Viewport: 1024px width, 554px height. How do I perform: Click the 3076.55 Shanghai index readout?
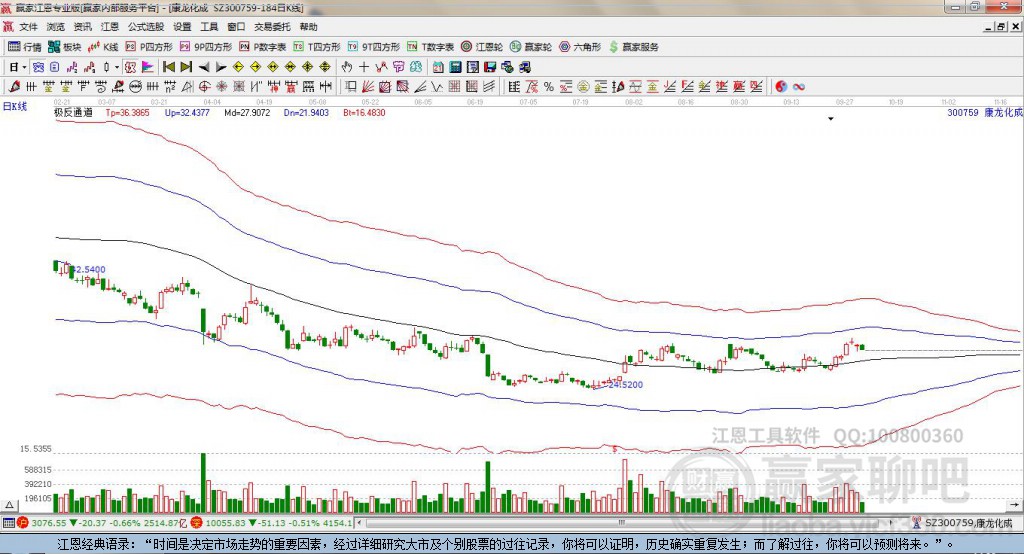pyautogui.click(x=48, y=523)
